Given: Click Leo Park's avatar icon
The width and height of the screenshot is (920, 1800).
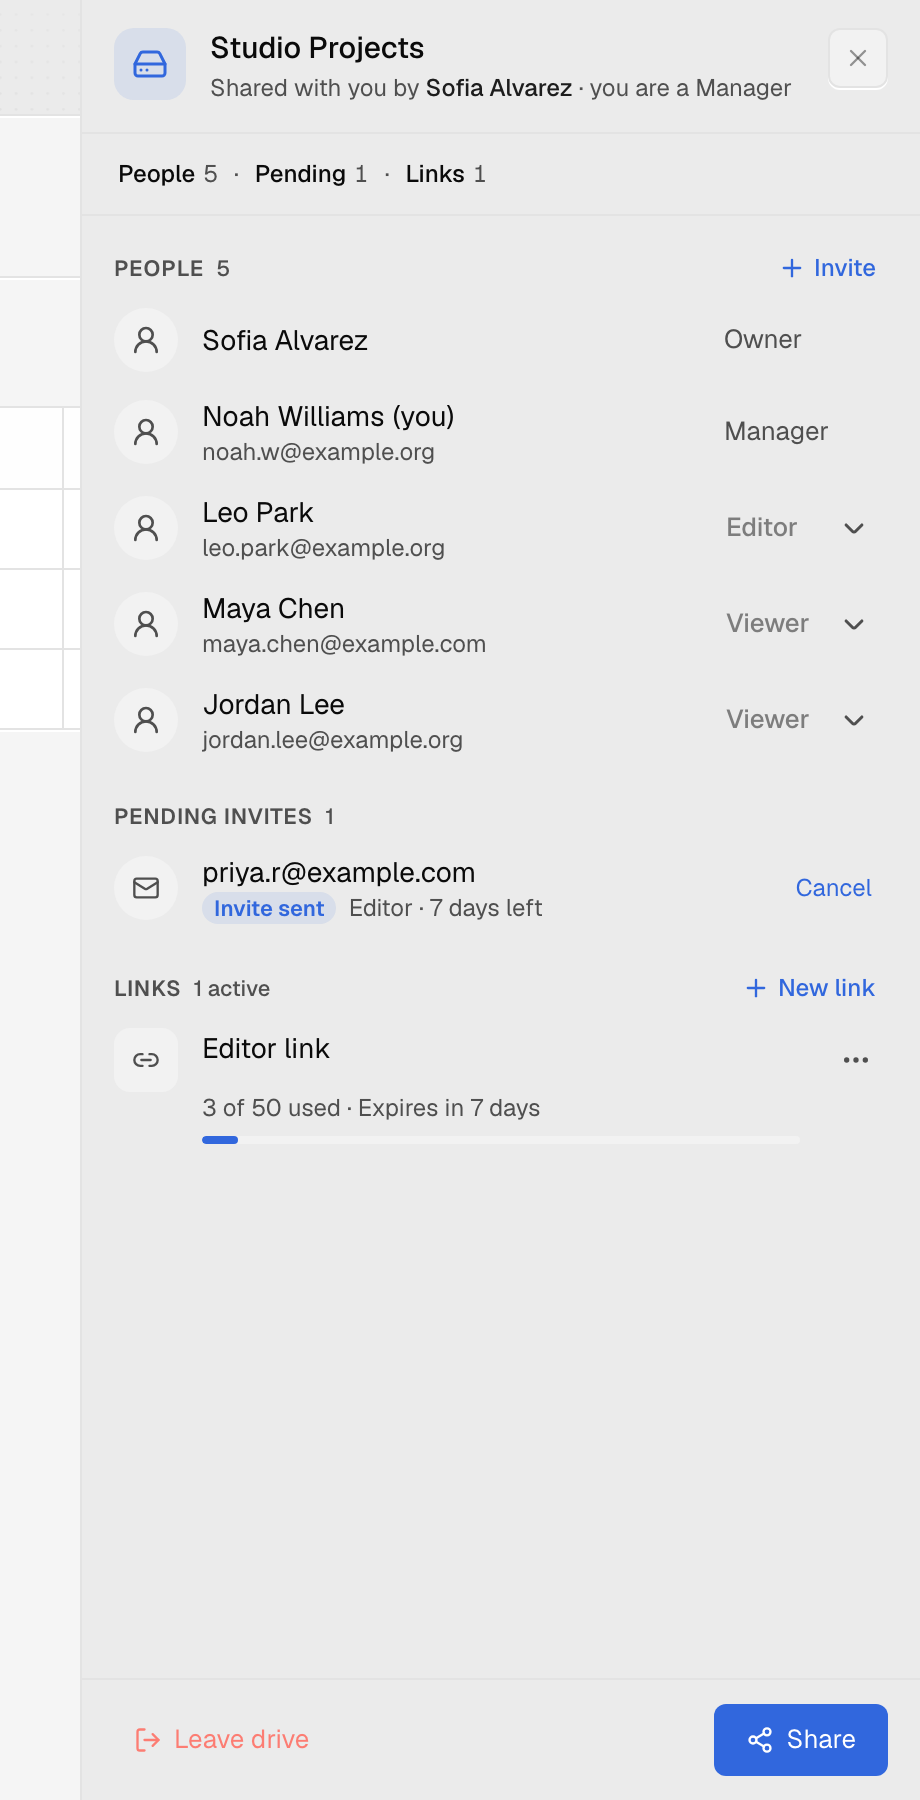Looking at the screenshot, I should (146, 528).
